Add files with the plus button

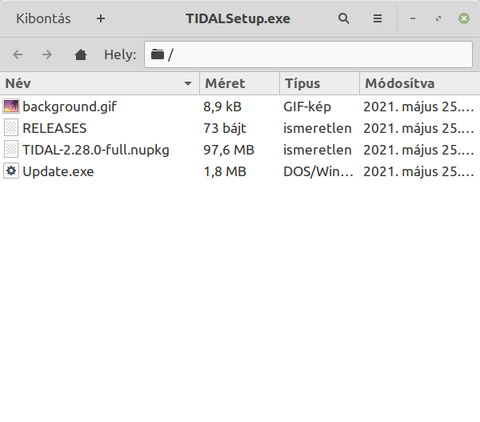(x=101, y=19)
